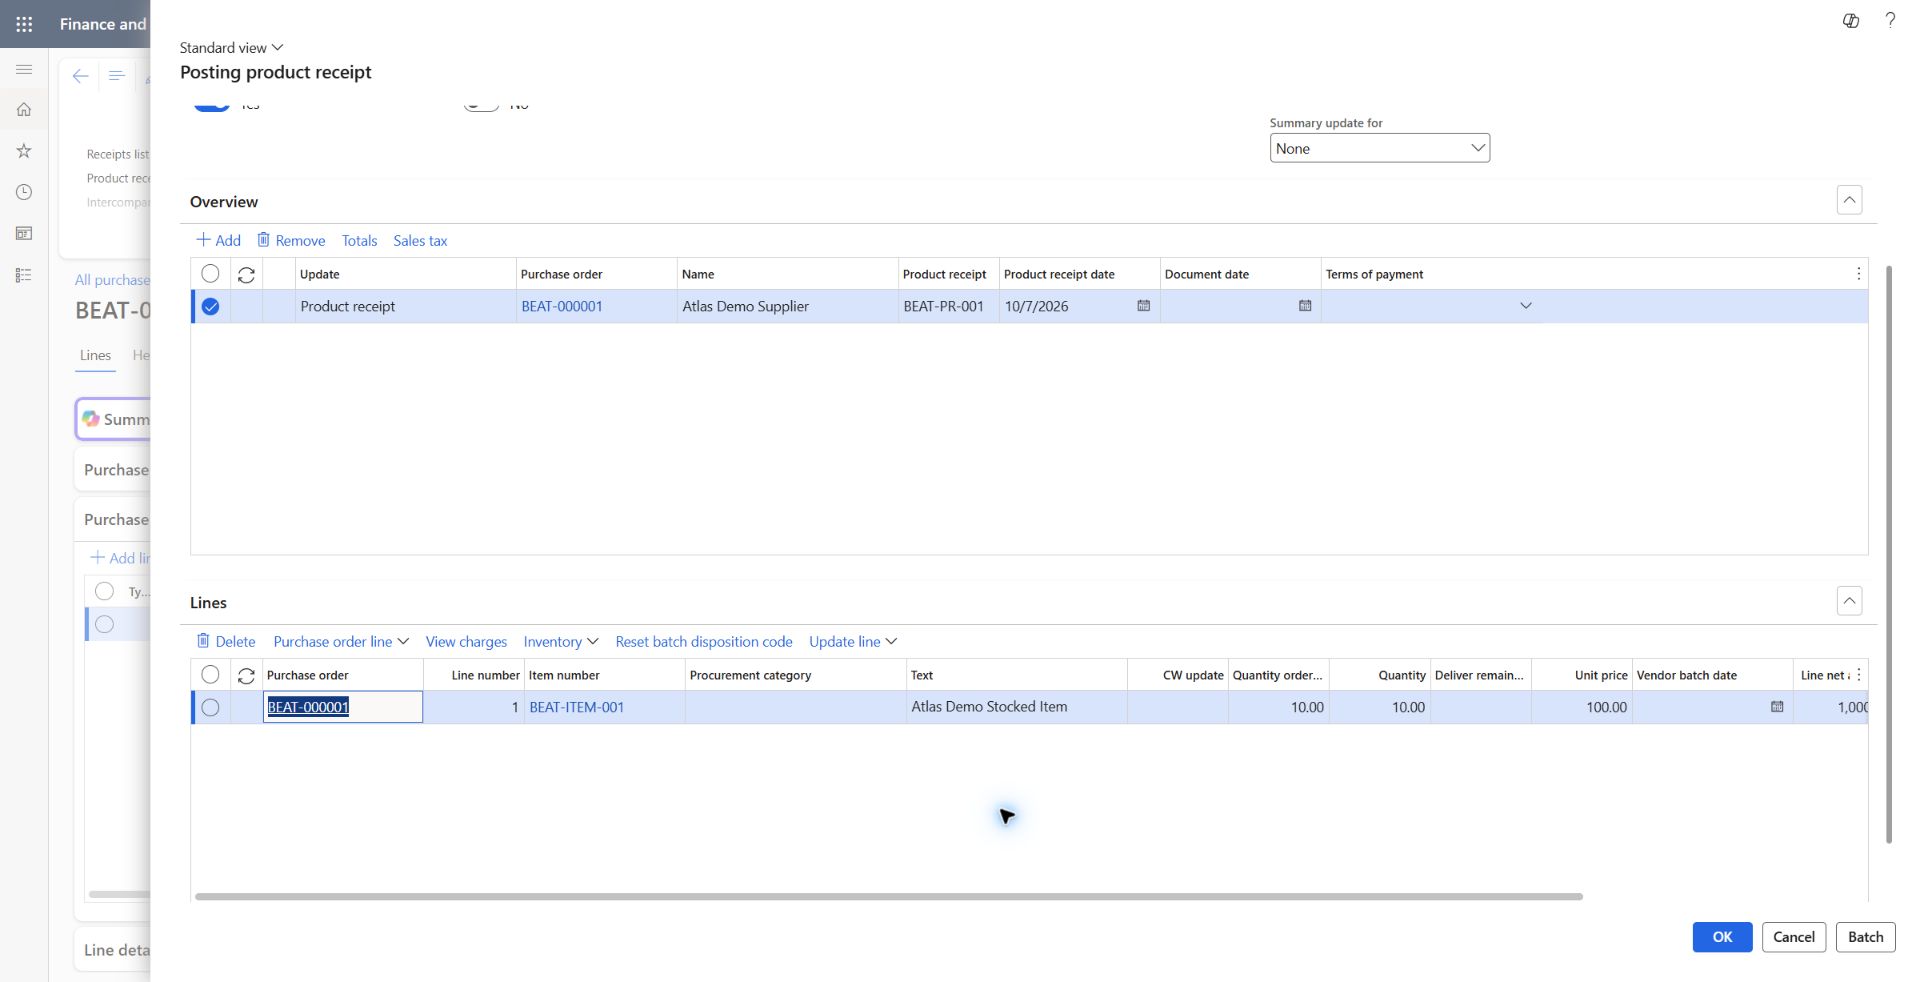Open the app launcher waffle icon
1916x982 pixels.
24,24
